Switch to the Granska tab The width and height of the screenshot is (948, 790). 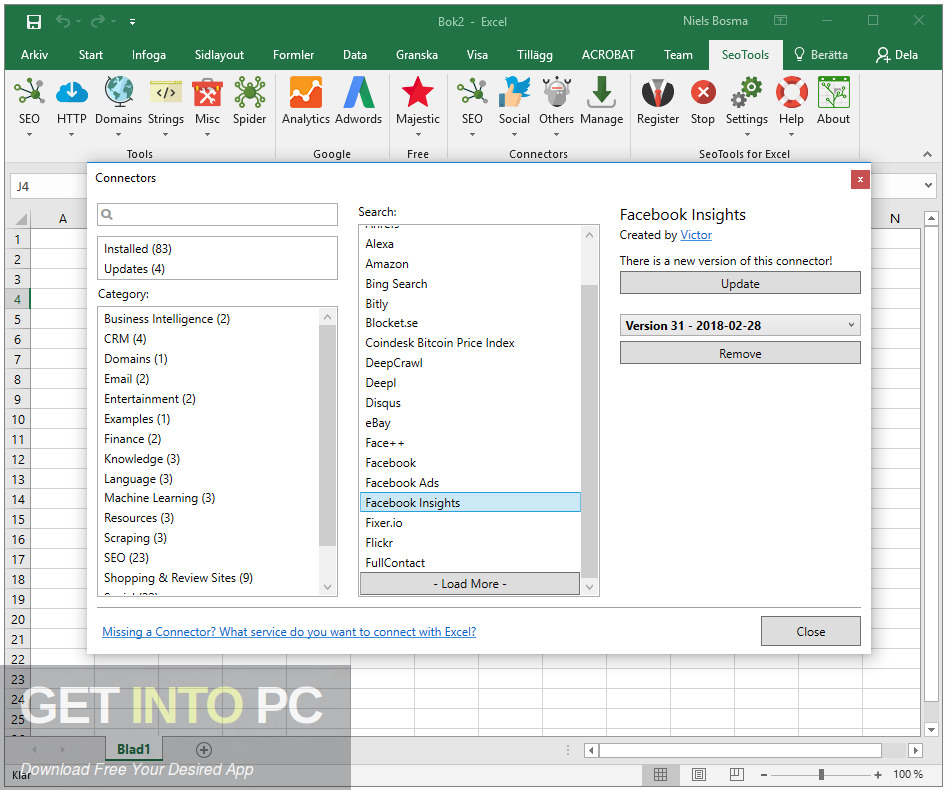(417, 55)
